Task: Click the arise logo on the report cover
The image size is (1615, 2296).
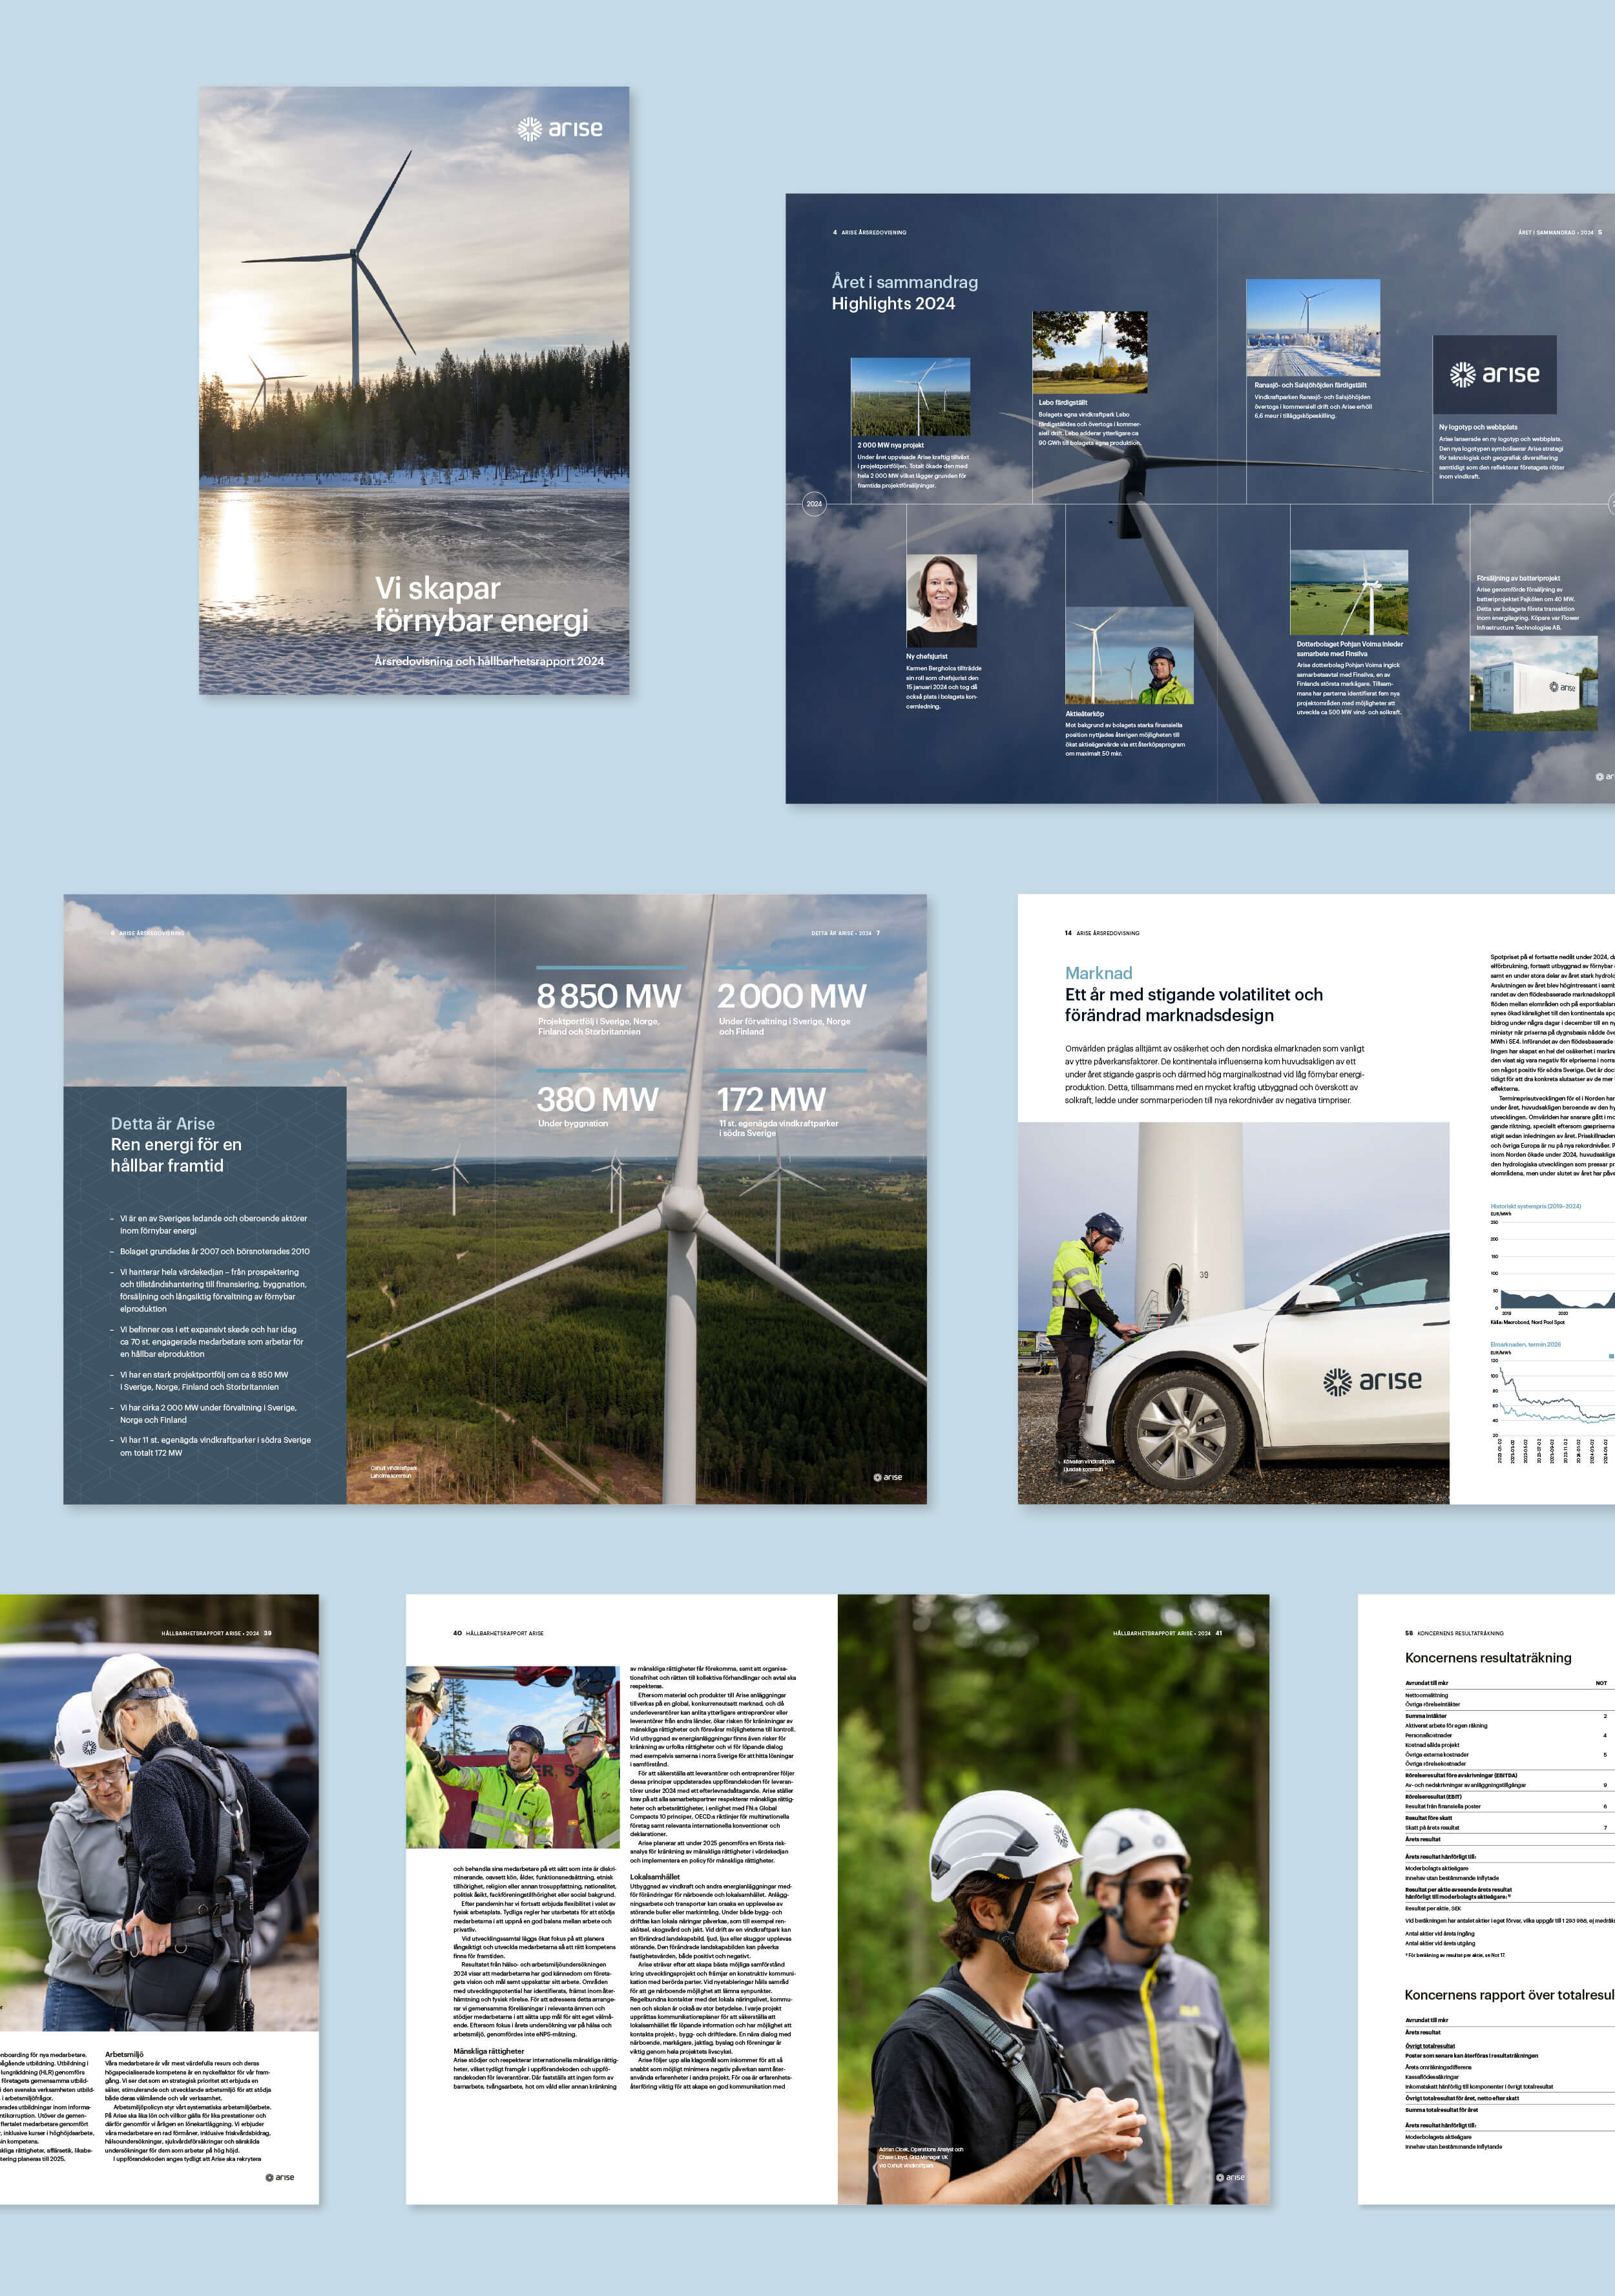Action: coord(560,128)
